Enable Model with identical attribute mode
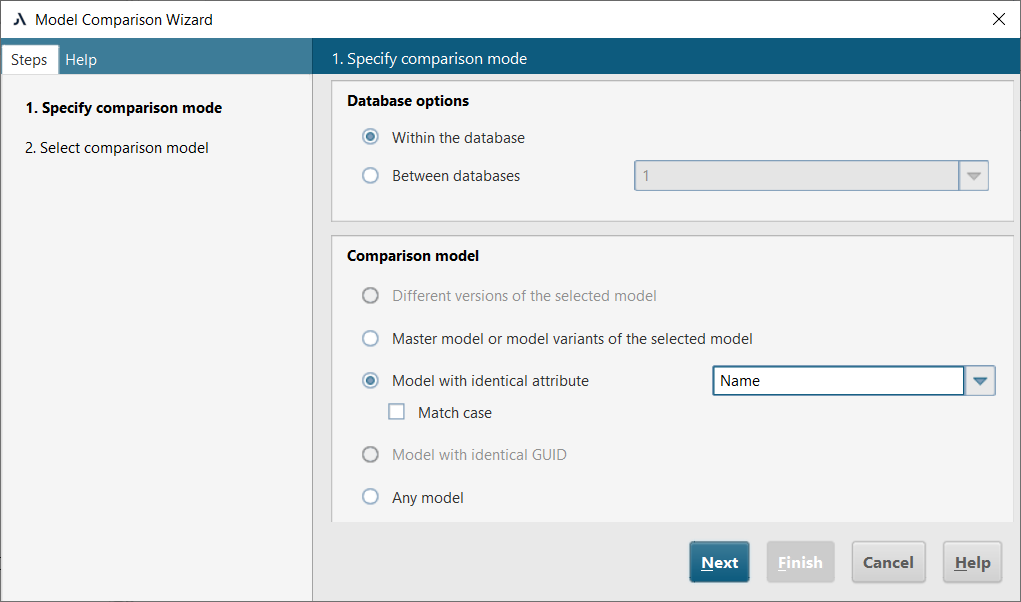 (370, 380)
